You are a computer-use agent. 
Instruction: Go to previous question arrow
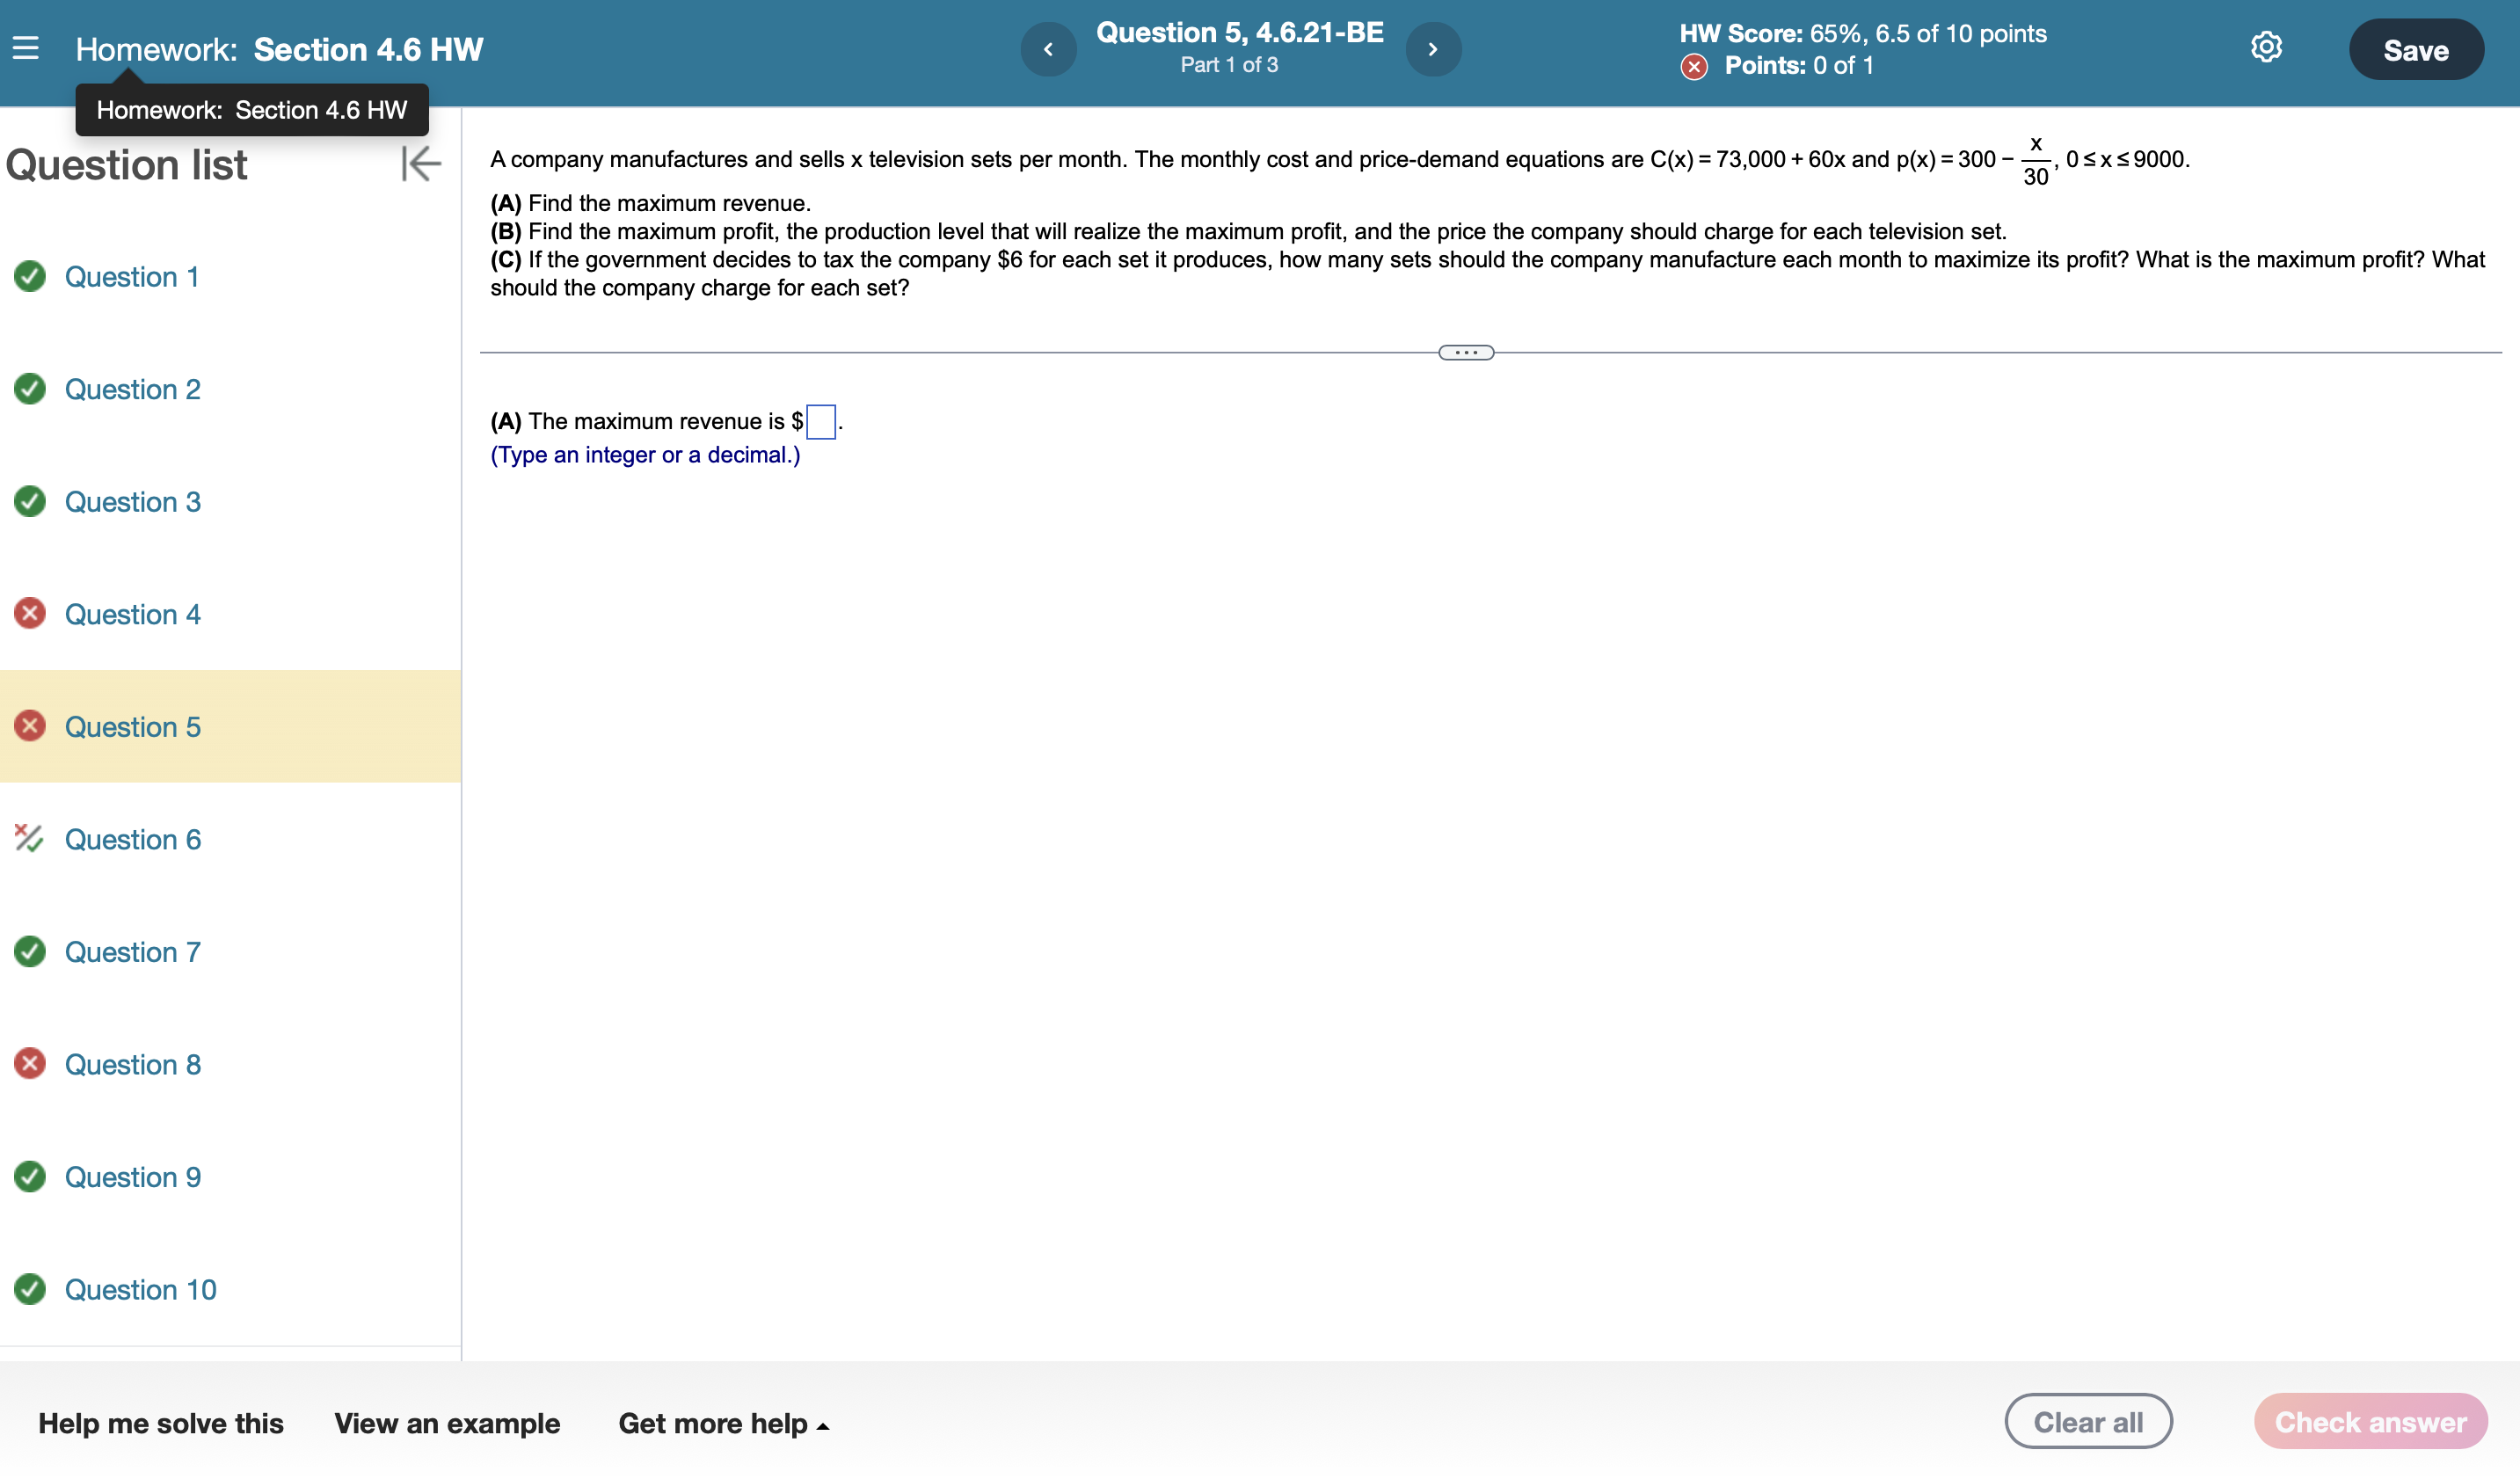click(1047, 49)
